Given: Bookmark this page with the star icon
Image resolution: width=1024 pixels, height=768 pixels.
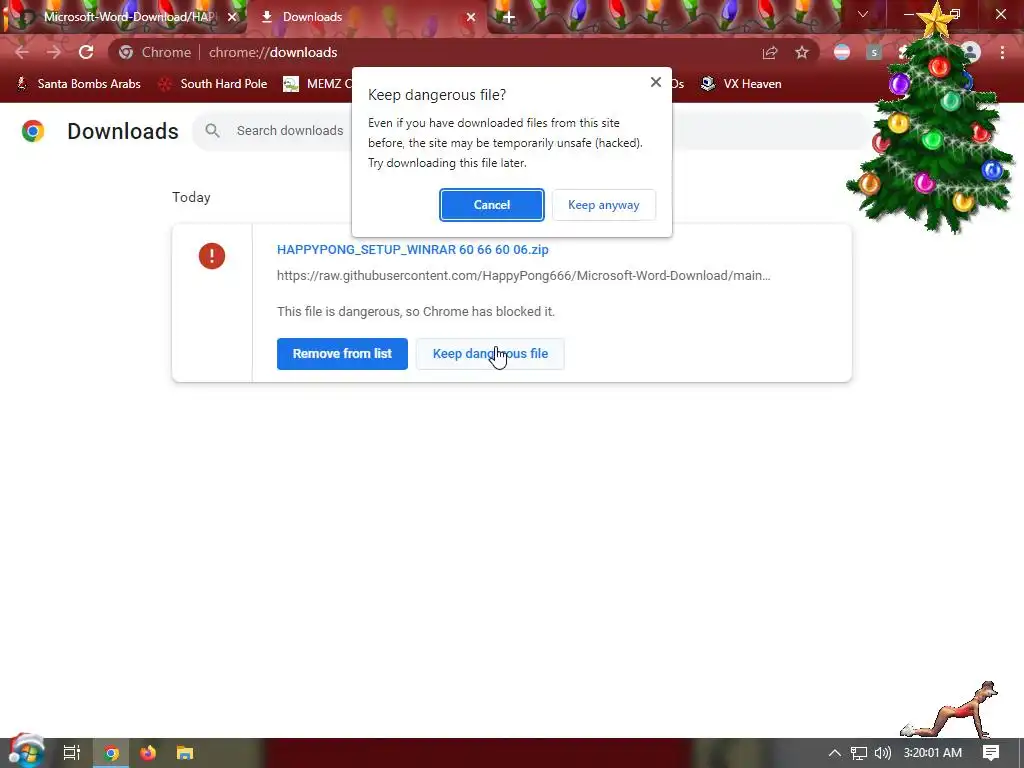Looking at the screenshot, I should point(802,52).
